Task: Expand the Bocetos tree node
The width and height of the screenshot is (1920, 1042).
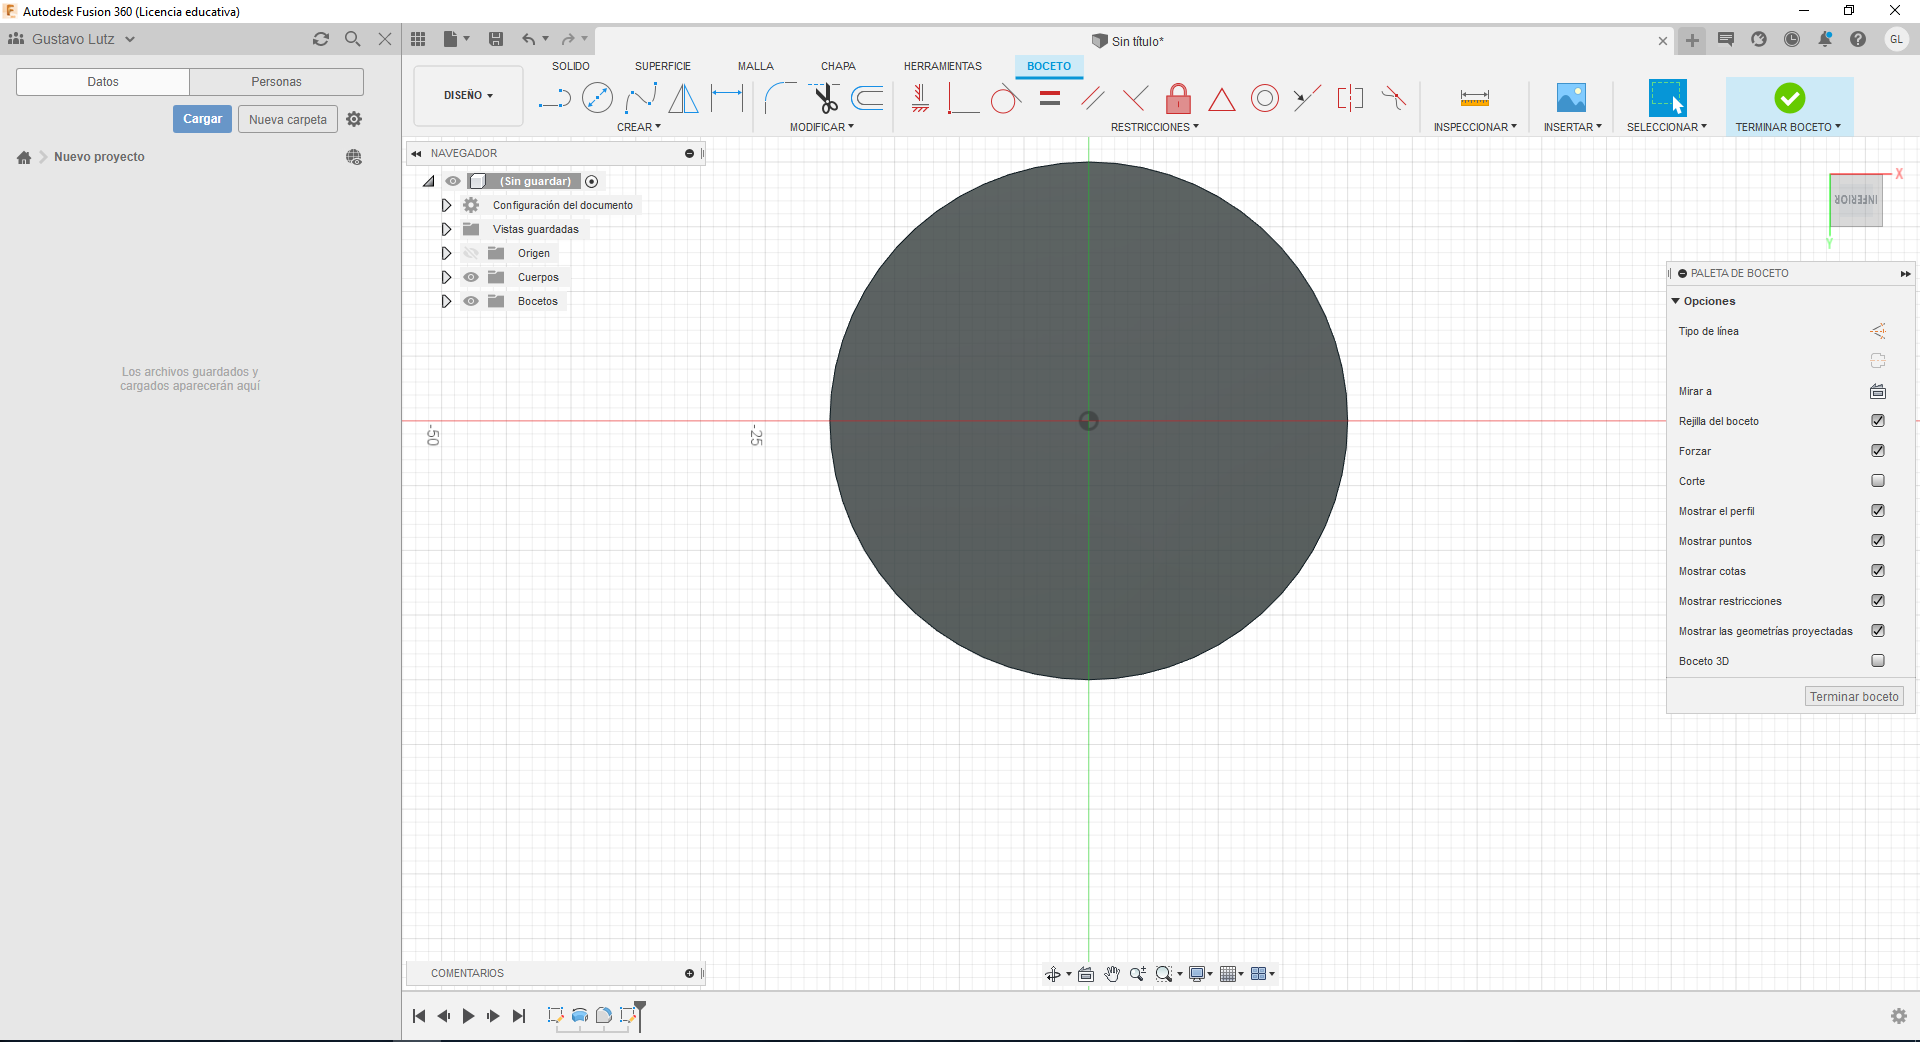Action: 446,301
